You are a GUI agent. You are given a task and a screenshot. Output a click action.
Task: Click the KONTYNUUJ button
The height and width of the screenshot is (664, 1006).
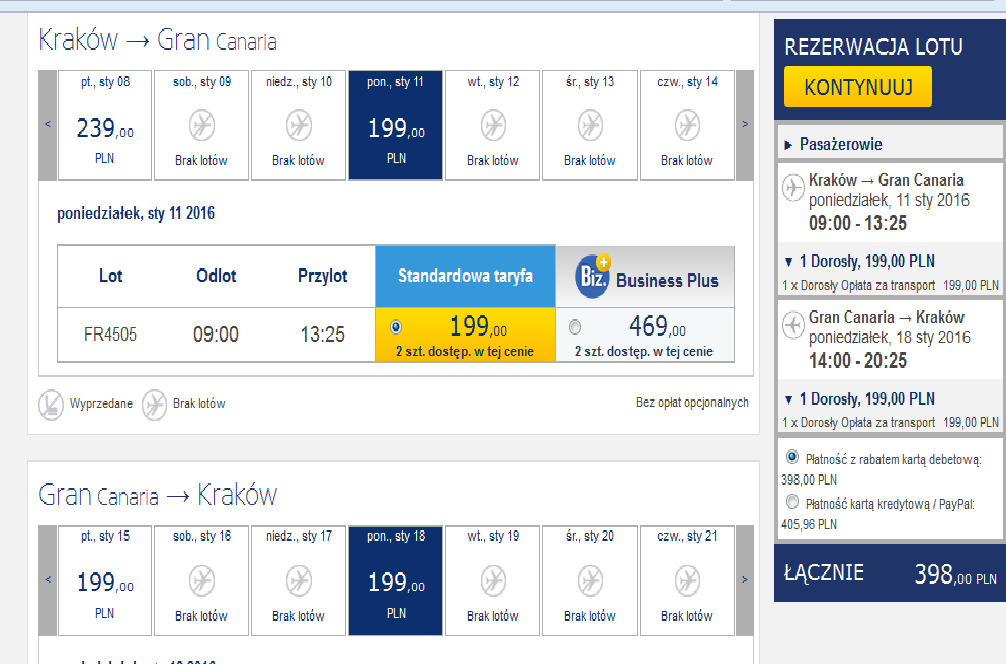pos(858,87)
